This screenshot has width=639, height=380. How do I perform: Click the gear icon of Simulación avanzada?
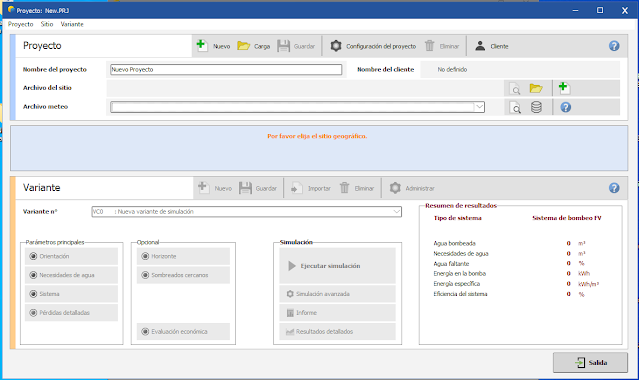pos(290,294)
